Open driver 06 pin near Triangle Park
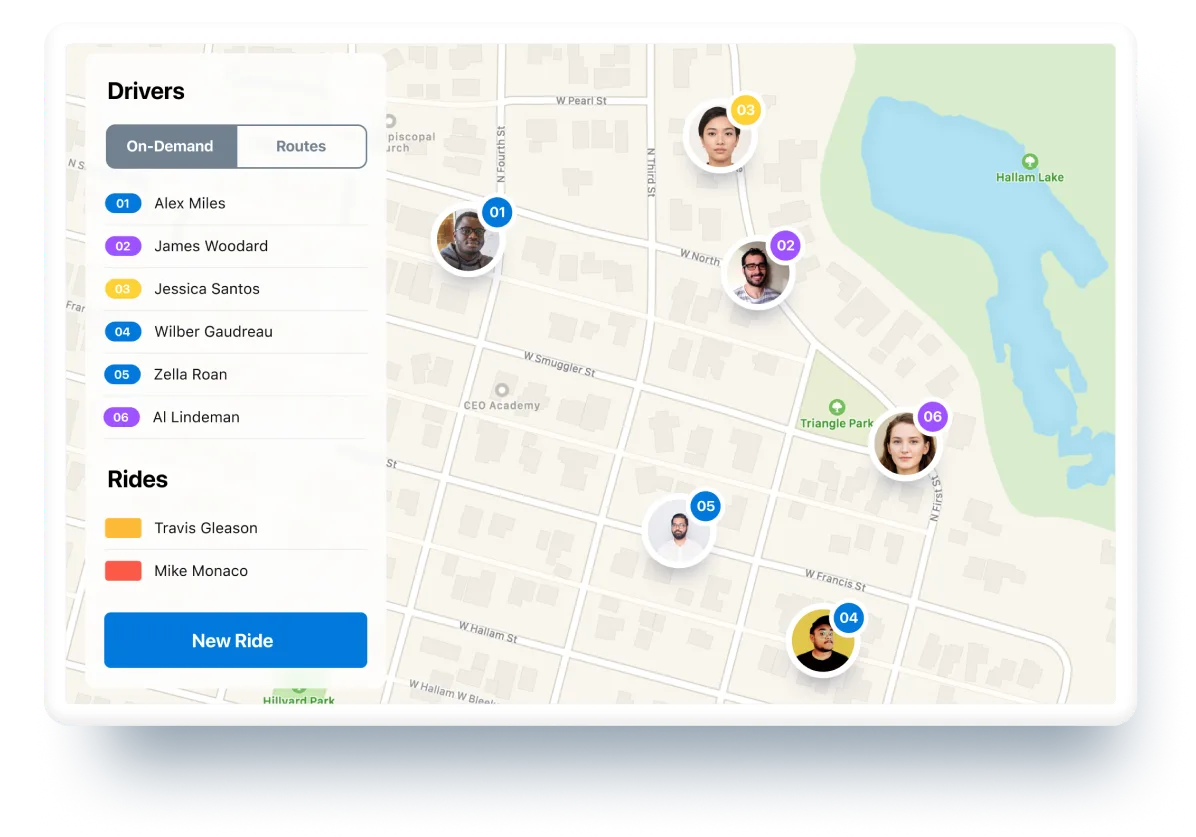 (905, 444)
